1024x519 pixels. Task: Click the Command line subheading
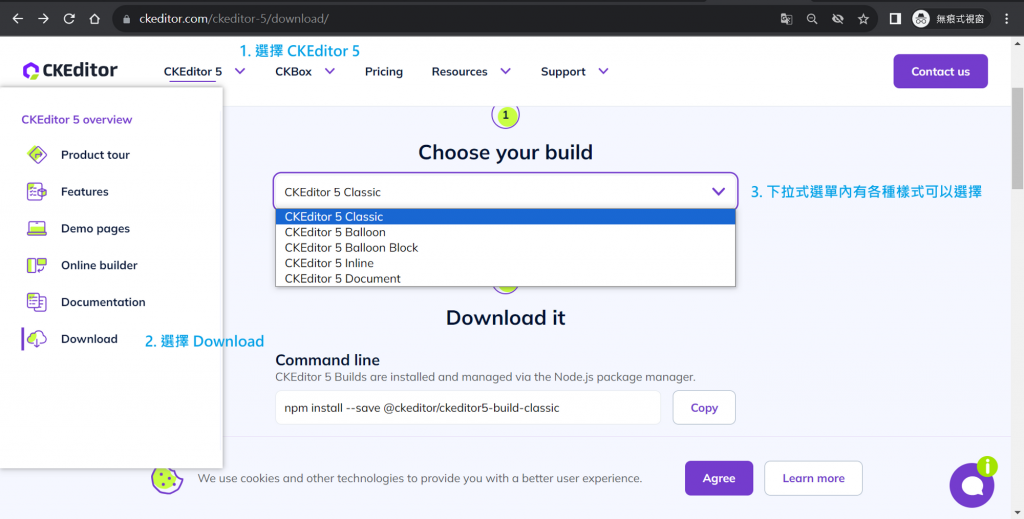coord(327,360)
